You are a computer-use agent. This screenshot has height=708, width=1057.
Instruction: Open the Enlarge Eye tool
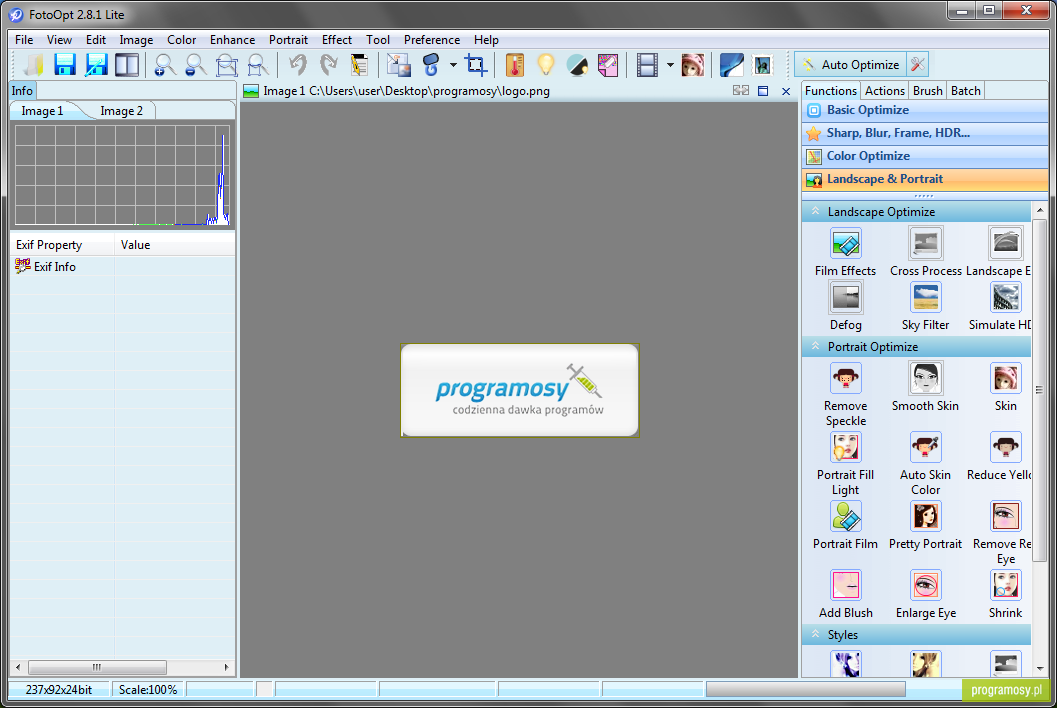tap(926, 595)
